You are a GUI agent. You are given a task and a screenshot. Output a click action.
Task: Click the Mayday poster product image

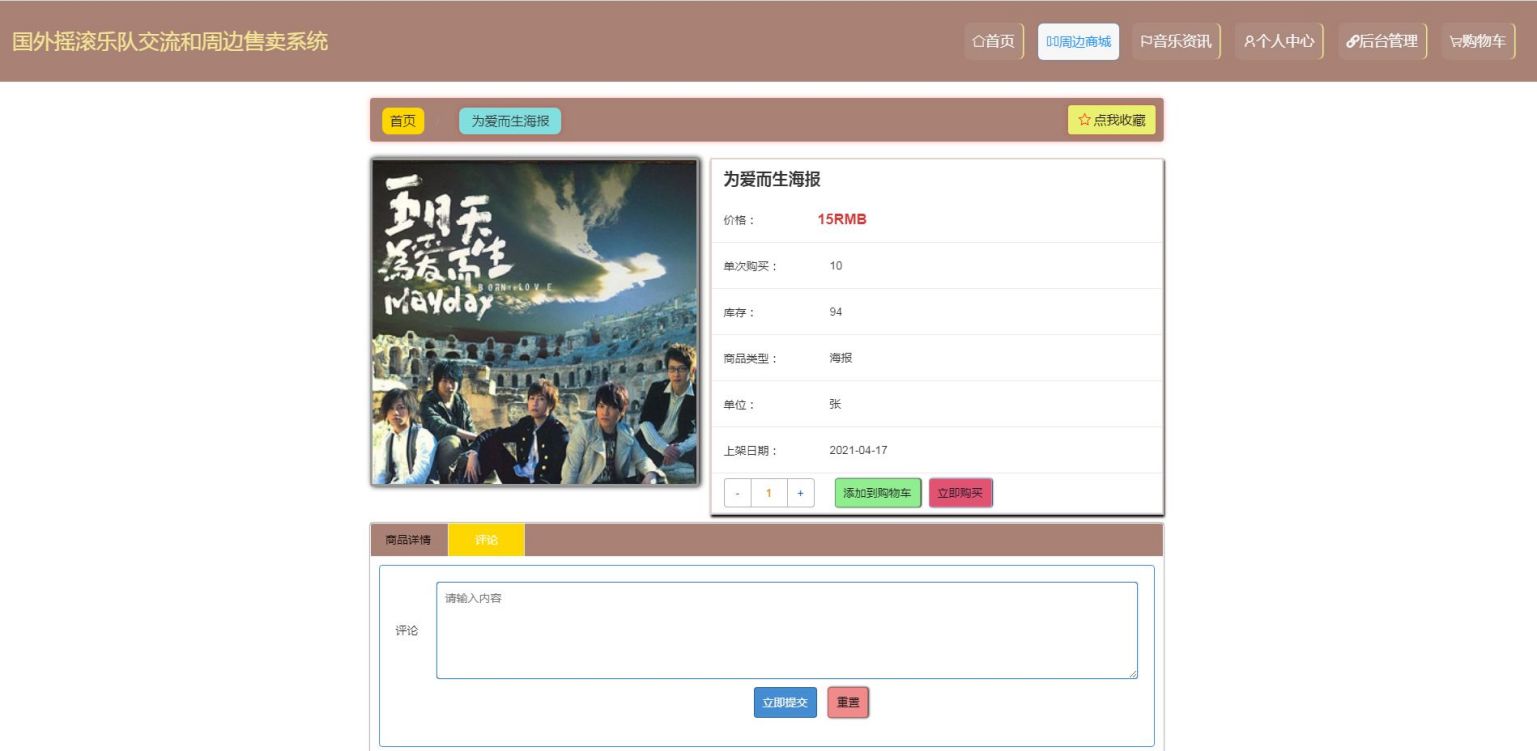pyautogui.click(x=535, y=322)
